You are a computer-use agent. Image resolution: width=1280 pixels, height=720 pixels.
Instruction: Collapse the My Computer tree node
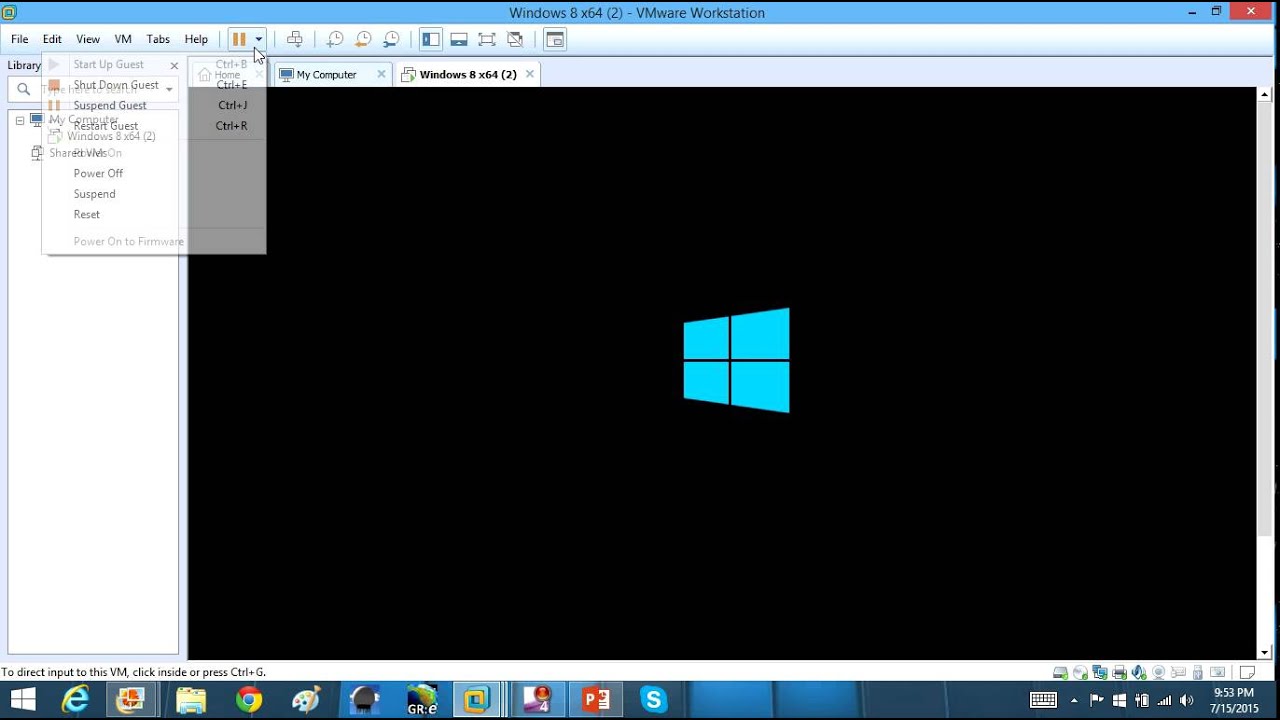19,120
